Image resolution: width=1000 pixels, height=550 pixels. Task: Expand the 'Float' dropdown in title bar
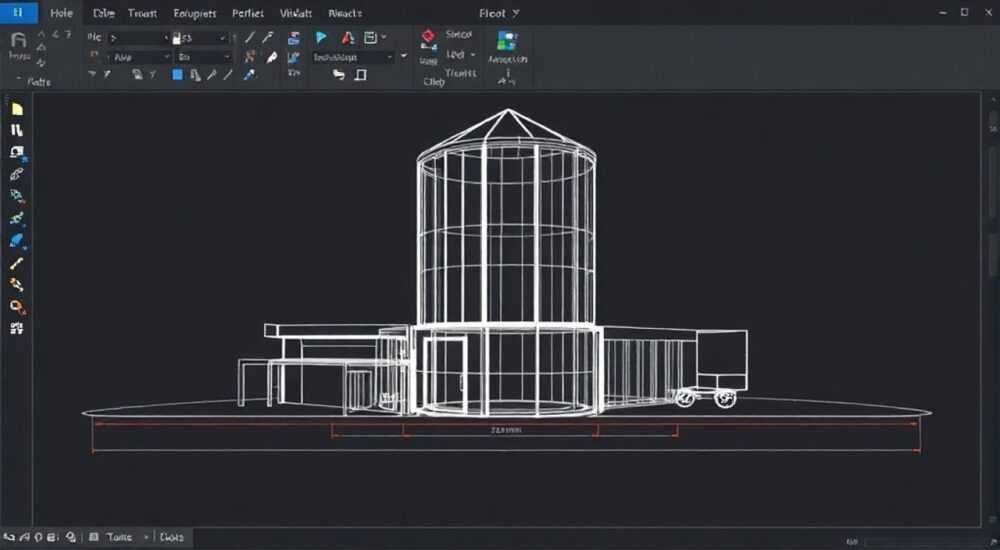click(x=499, y=13)
